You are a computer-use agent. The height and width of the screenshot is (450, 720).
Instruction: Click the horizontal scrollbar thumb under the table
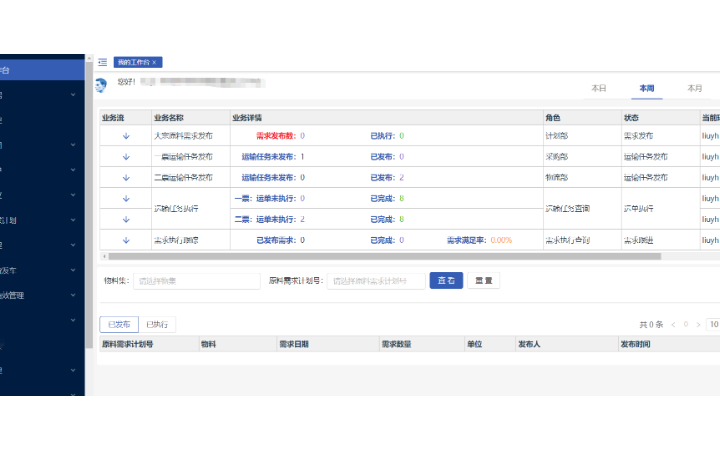pyautogui.click(x=385, y=256)
